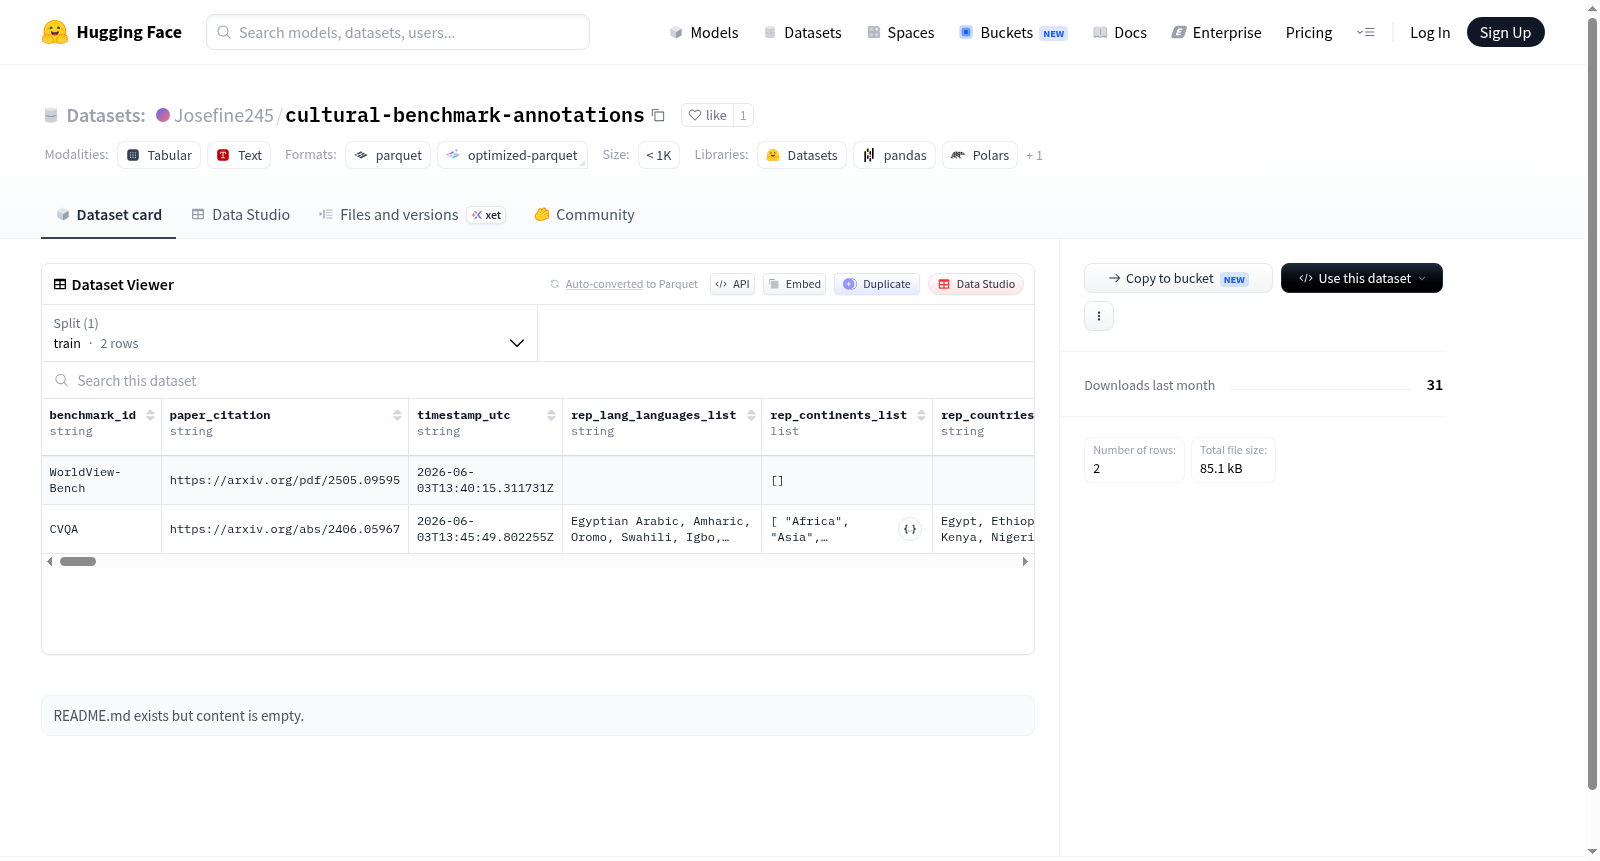Select the Datasets library tag
This screenshot has width=1600, height=861.
(x=802, y=155)
